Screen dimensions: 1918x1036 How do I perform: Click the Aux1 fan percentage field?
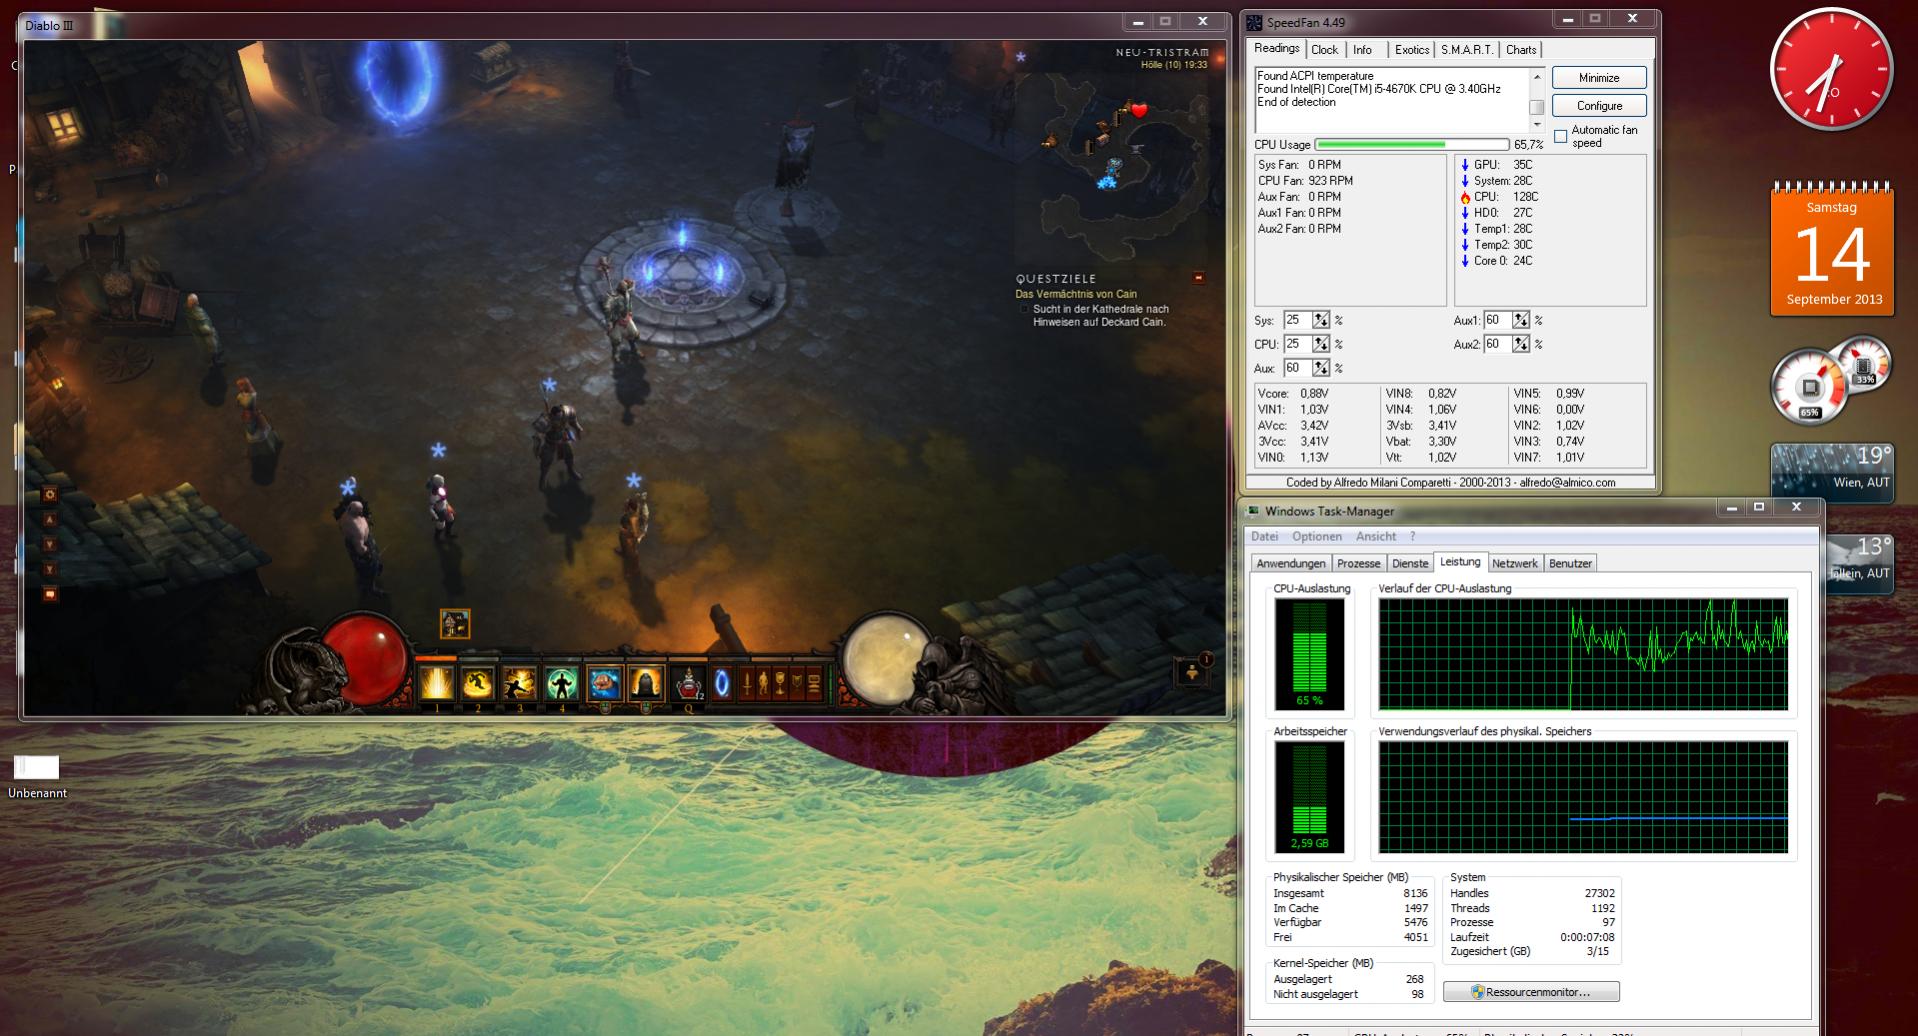(x=1498, y=320)
